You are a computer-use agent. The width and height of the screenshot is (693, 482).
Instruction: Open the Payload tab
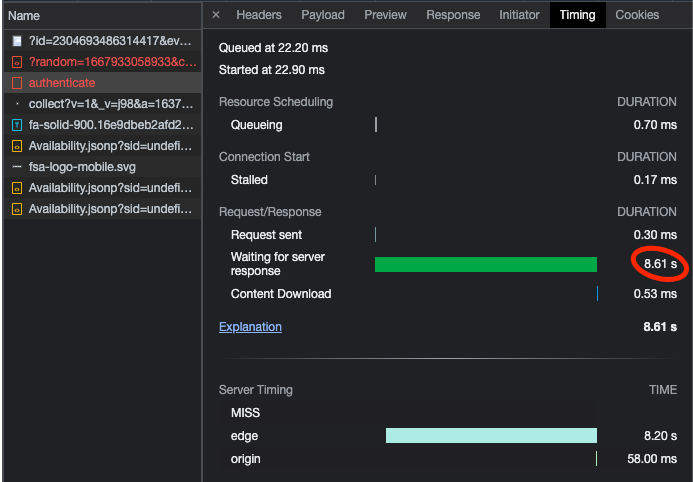pyautogui.click(x=323, y=15)
